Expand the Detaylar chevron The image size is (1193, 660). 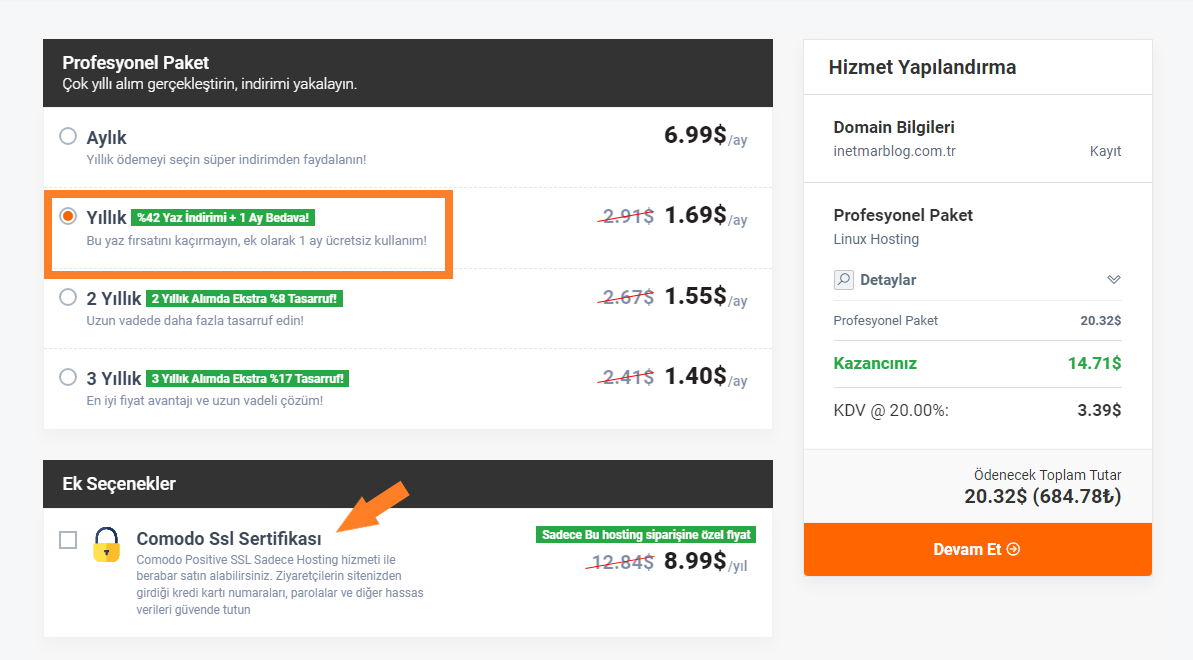1114,279
